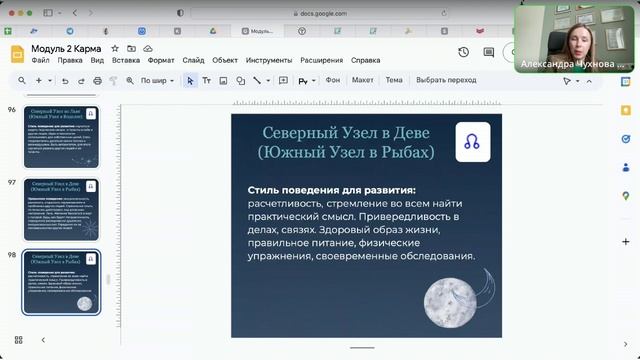
Task: Print the presentation
Action: [x=97, y=81]
